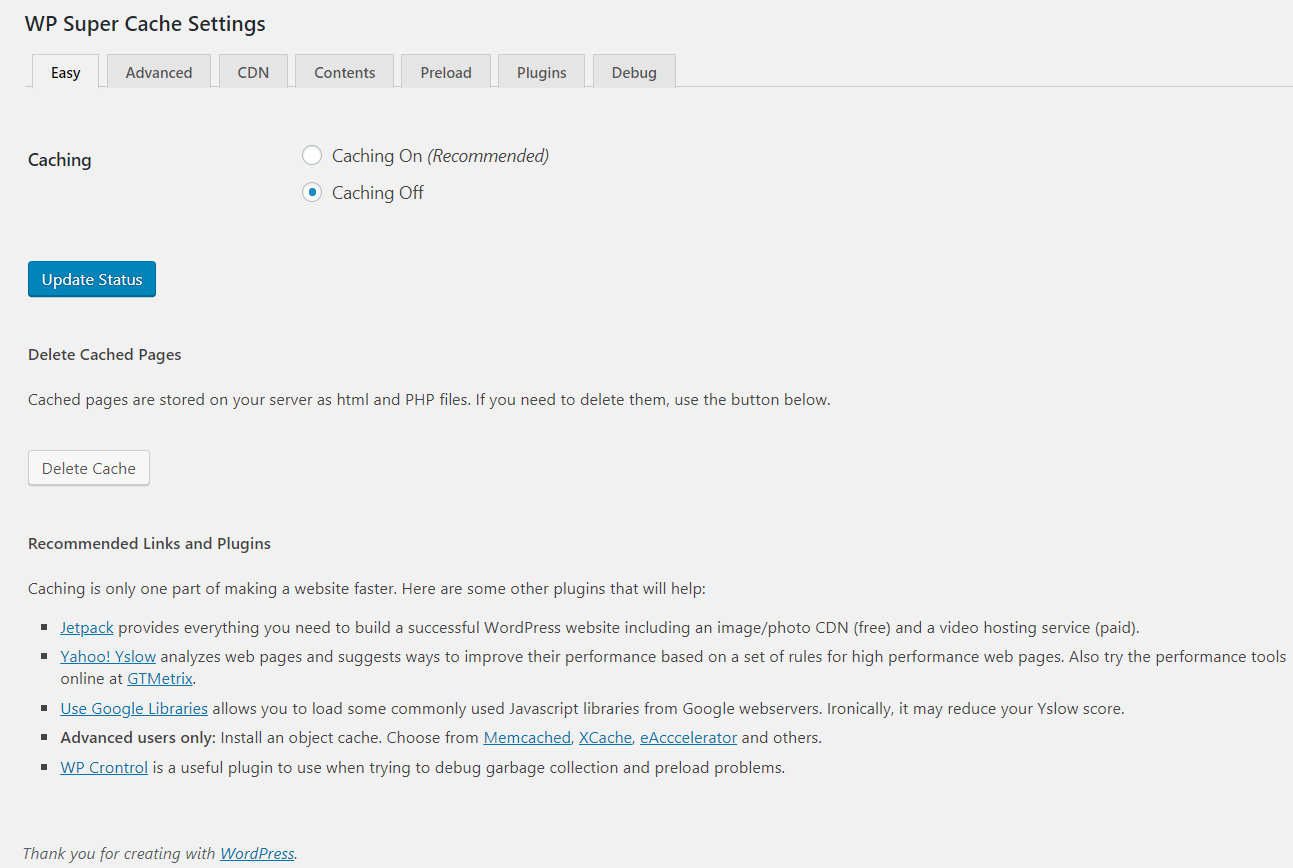
Task: Click the Use Google Libraries link
Action: (133, 708)
